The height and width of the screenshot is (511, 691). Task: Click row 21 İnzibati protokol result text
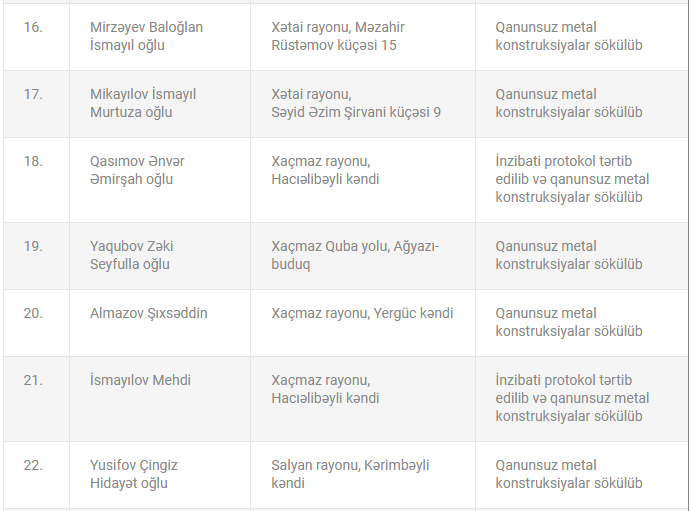coord(572,398)
